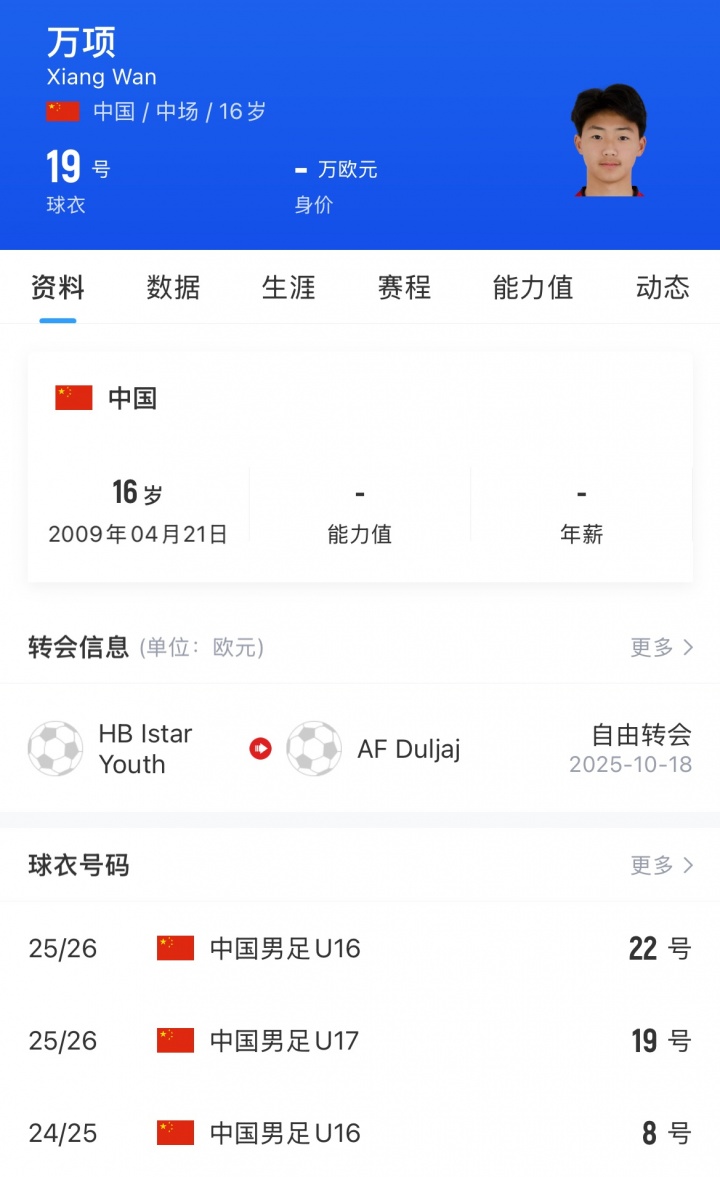Tap flag beside 25/26 中国男足U16 row
This screenshot has height=1177, width=720.
pos(175,948)
